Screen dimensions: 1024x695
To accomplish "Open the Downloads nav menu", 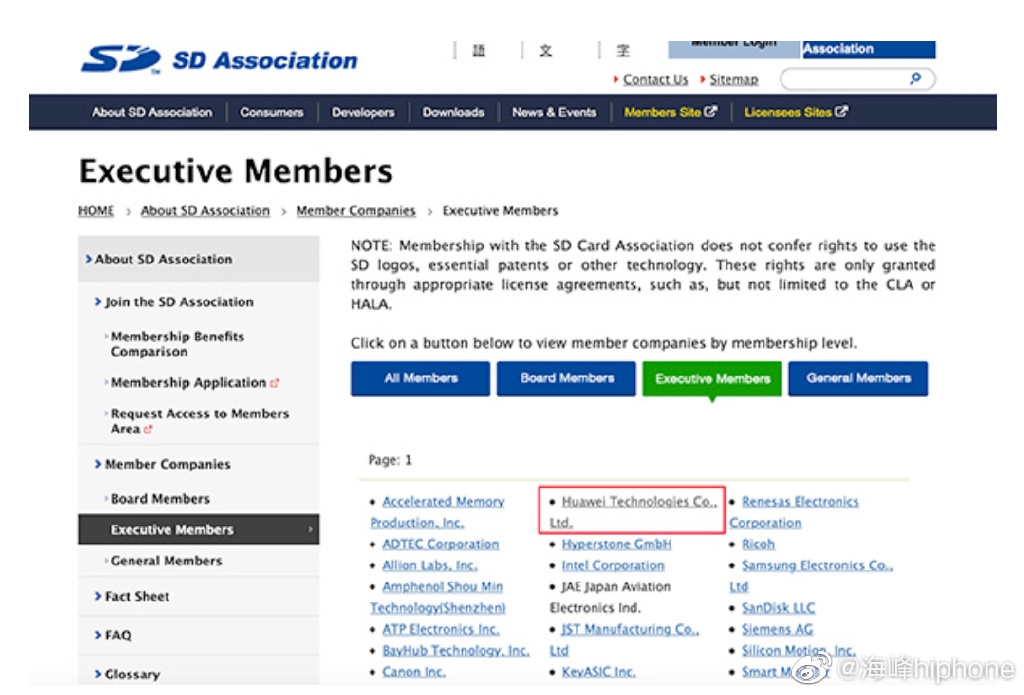I will 453,112.
